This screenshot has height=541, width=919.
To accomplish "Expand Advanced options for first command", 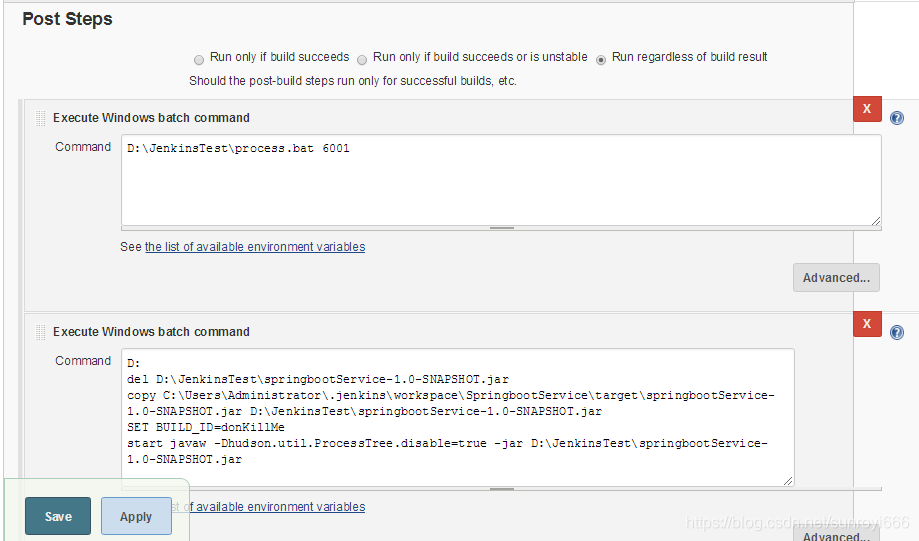I will point(836,278).
